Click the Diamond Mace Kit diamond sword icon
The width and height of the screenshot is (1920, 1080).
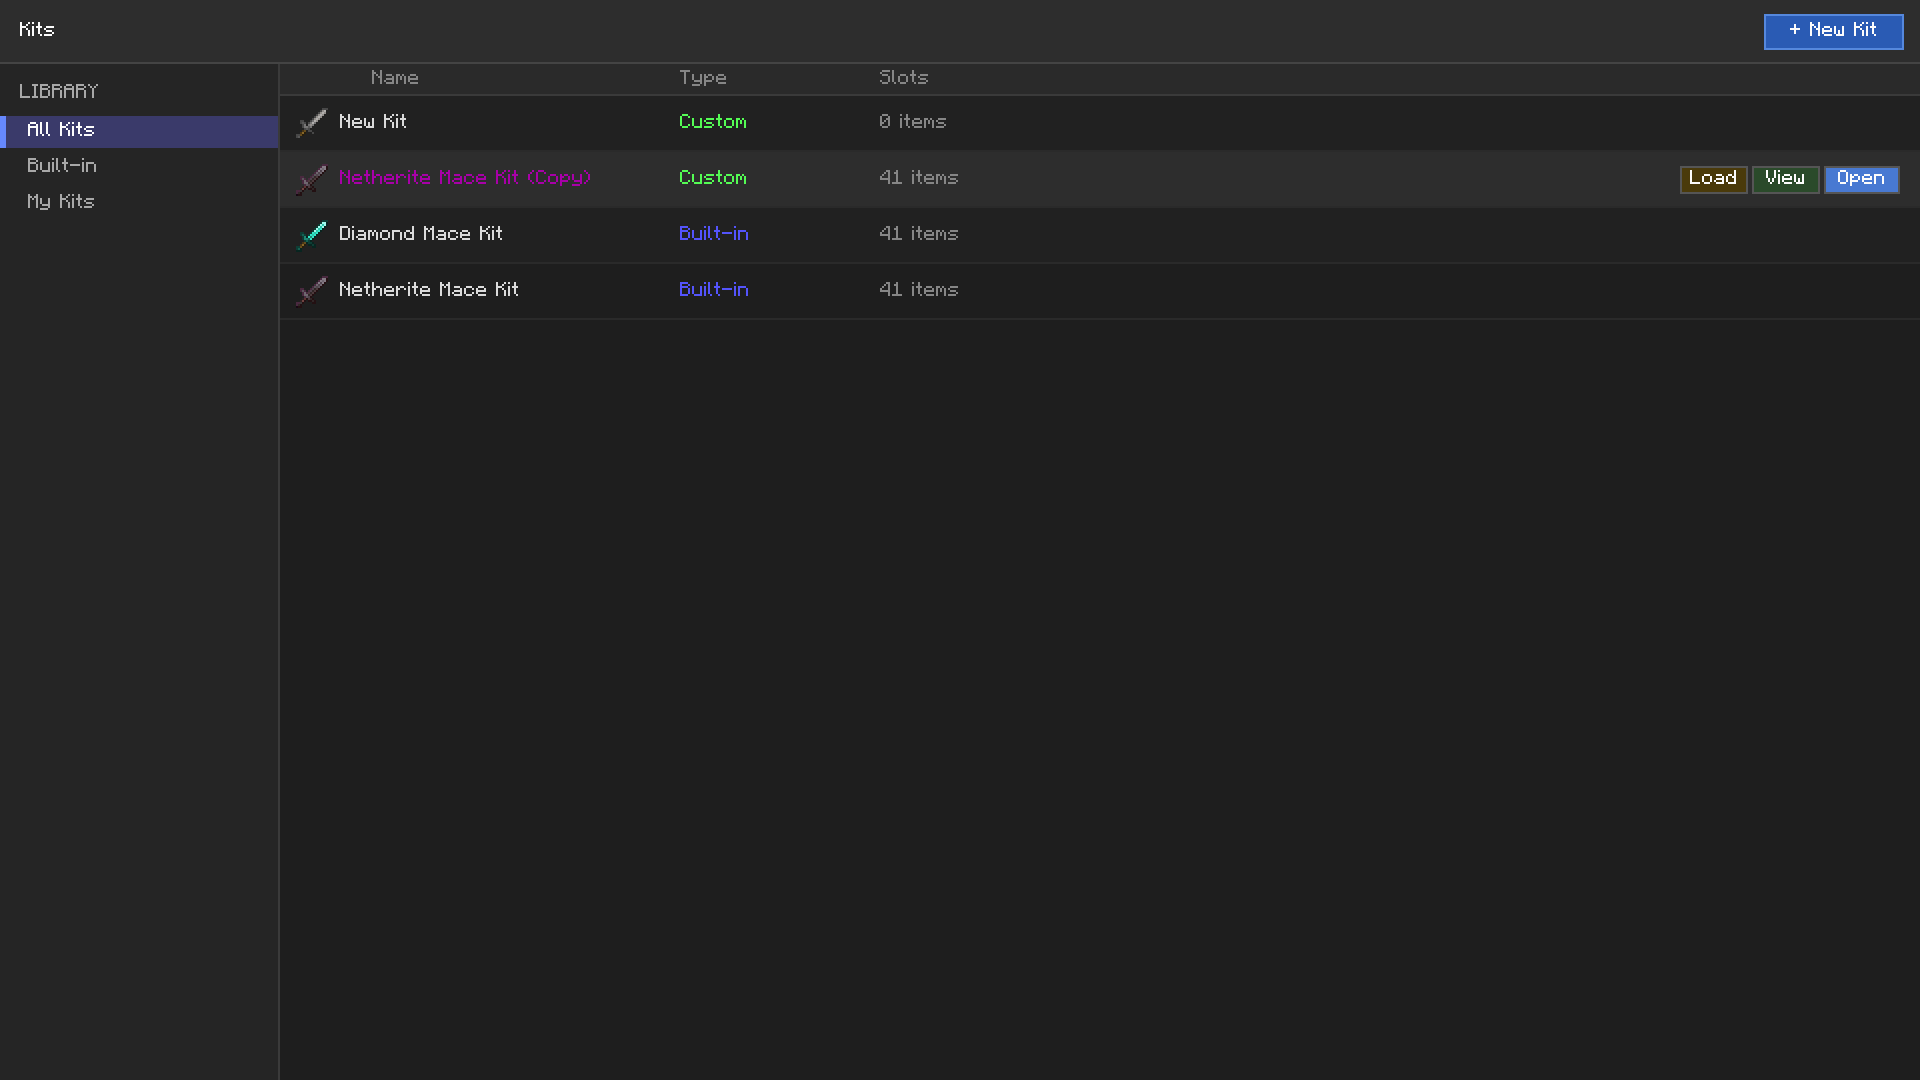311,235
